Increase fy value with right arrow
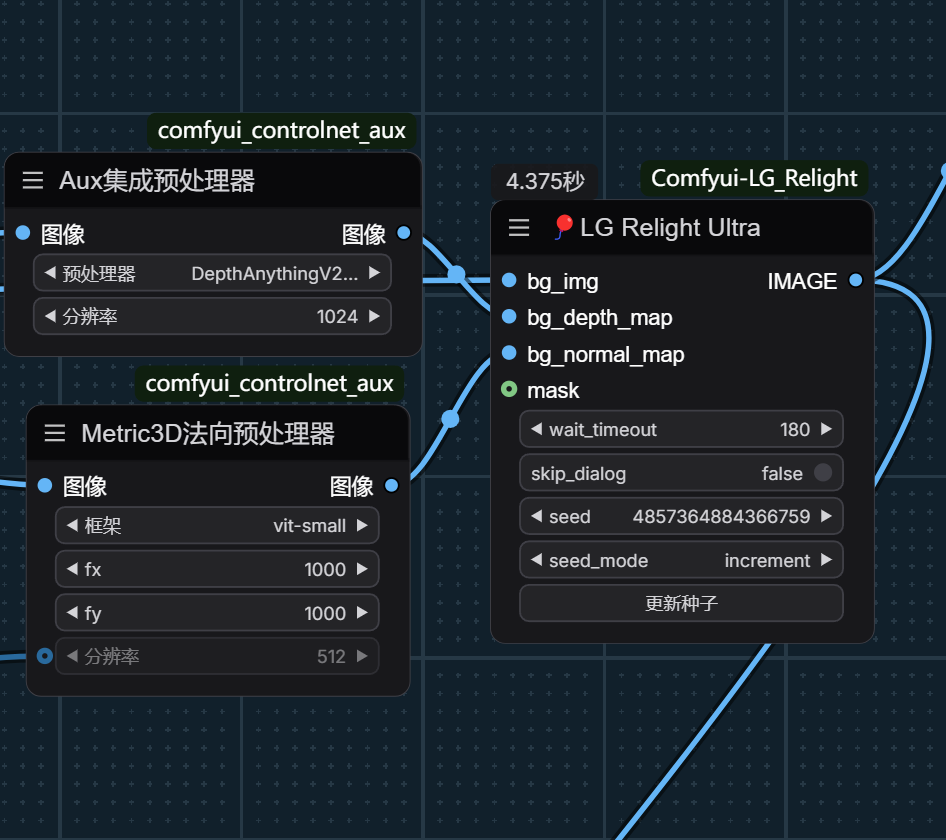The image size is (946, 840). point(362,612)
